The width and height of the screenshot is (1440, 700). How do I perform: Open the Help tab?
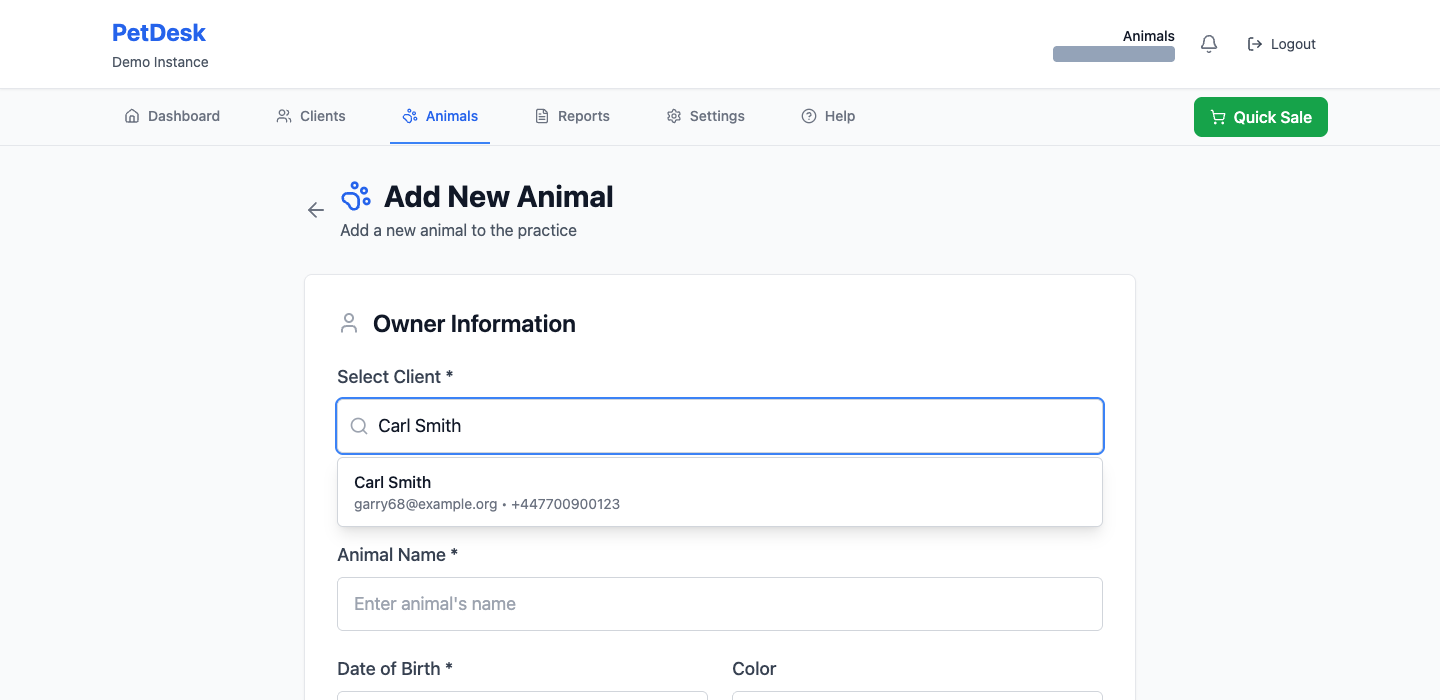click(x=828, y=116)
